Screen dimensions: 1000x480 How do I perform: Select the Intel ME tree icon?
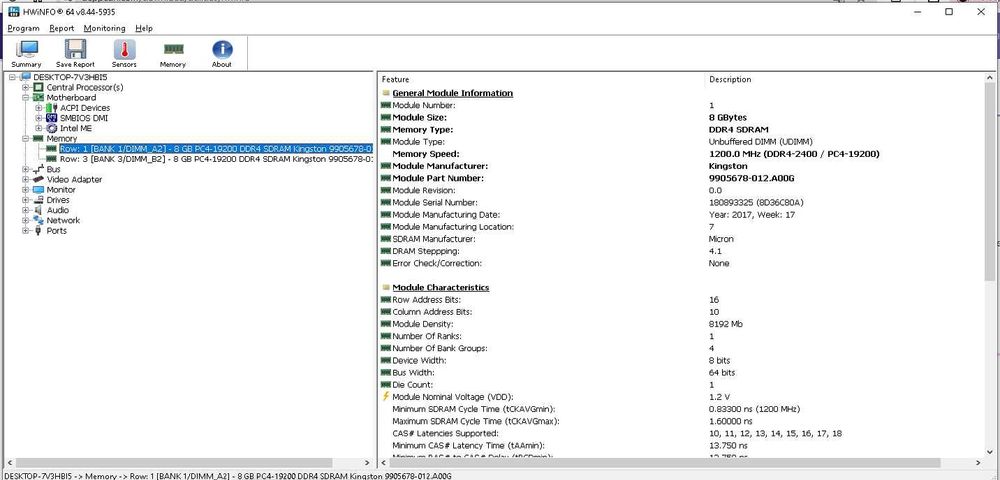pos(52,128)
